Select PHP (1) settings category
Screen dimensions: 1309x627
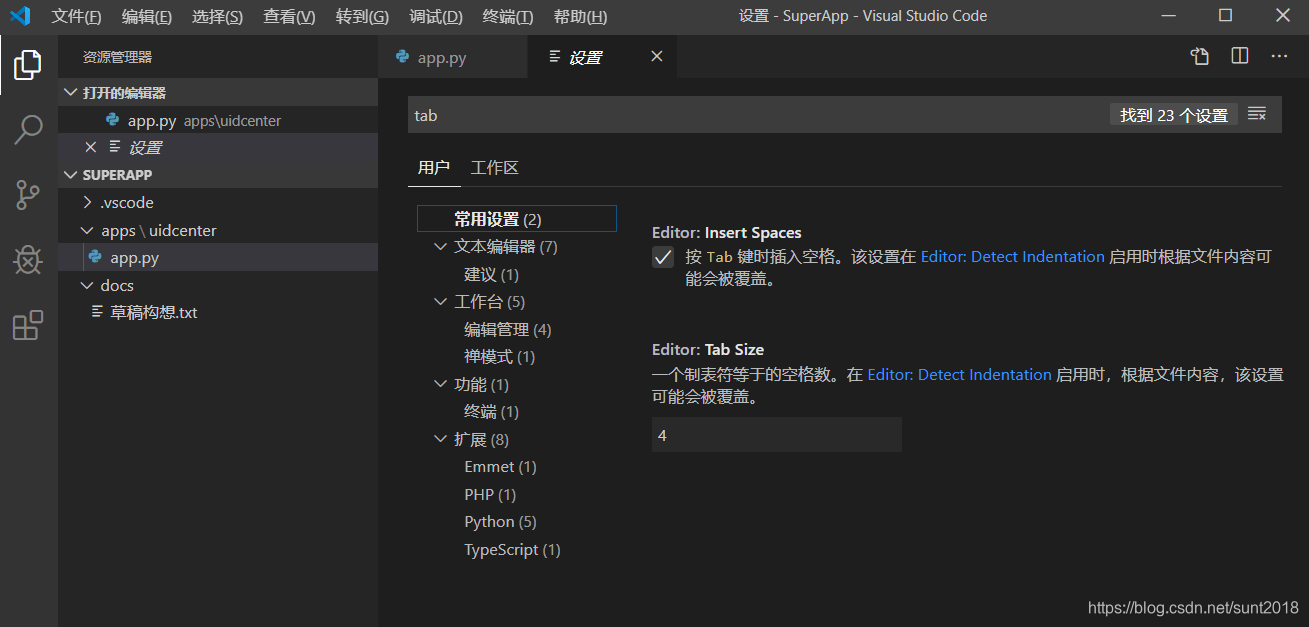point(490,494)
